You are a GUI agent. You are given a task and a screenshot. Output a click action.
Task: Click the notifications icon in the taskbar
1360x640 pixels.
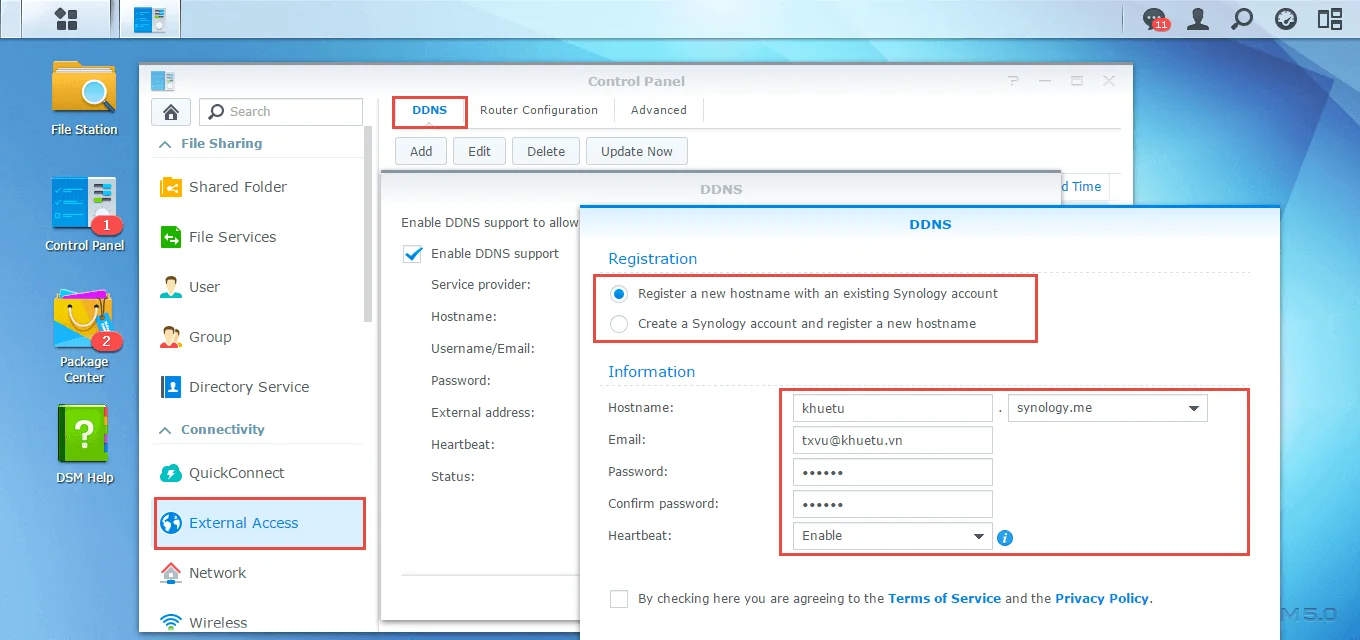point(1152,18)
